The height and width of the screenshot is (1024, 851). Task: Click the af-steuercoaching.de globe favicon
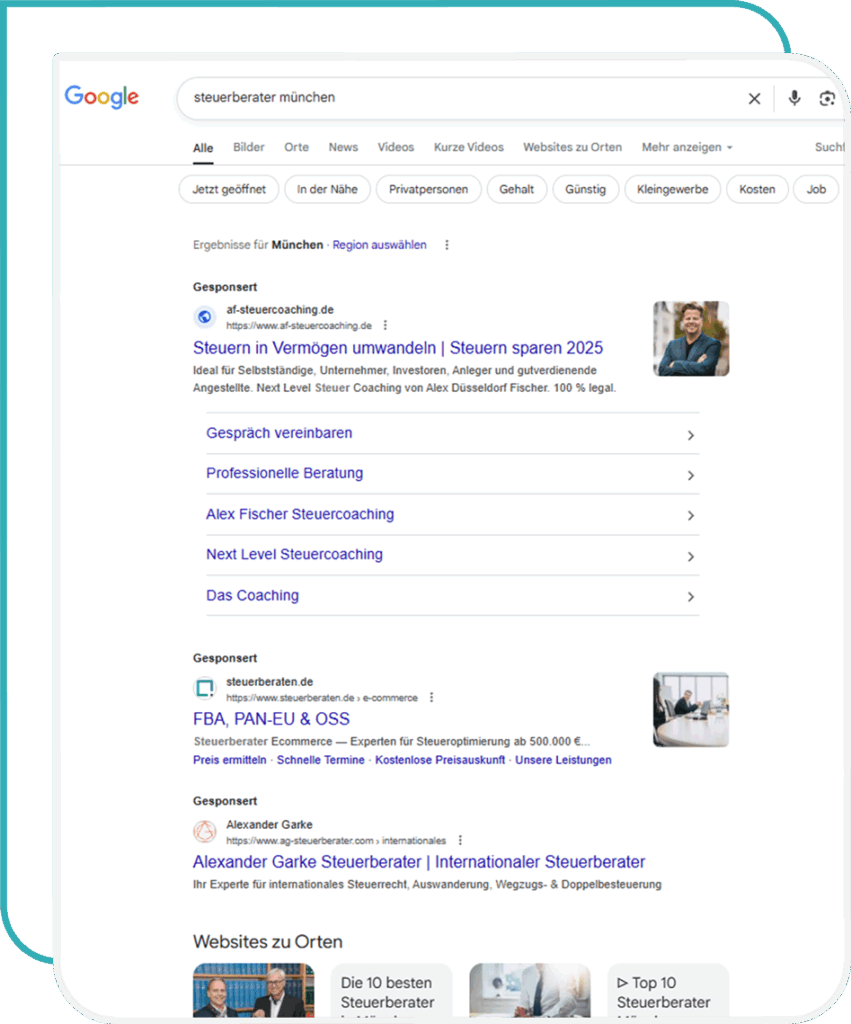(x=204, y=317)
